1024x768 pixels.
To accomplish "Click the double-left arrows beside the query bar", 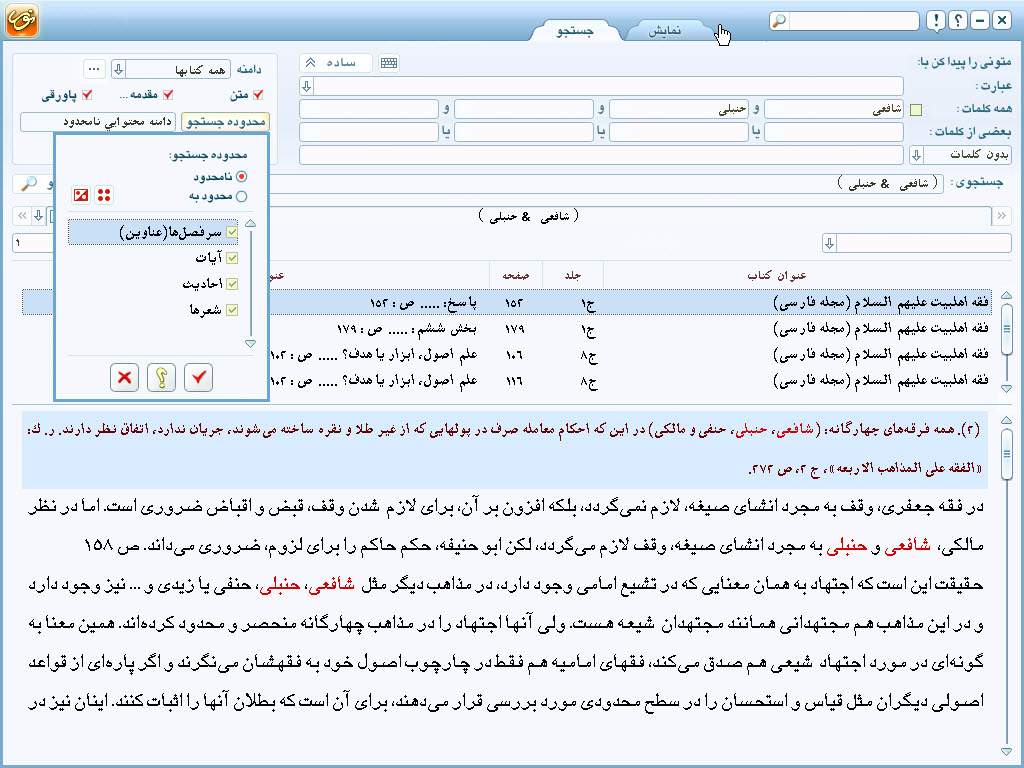I will click(x=22, y=216).
